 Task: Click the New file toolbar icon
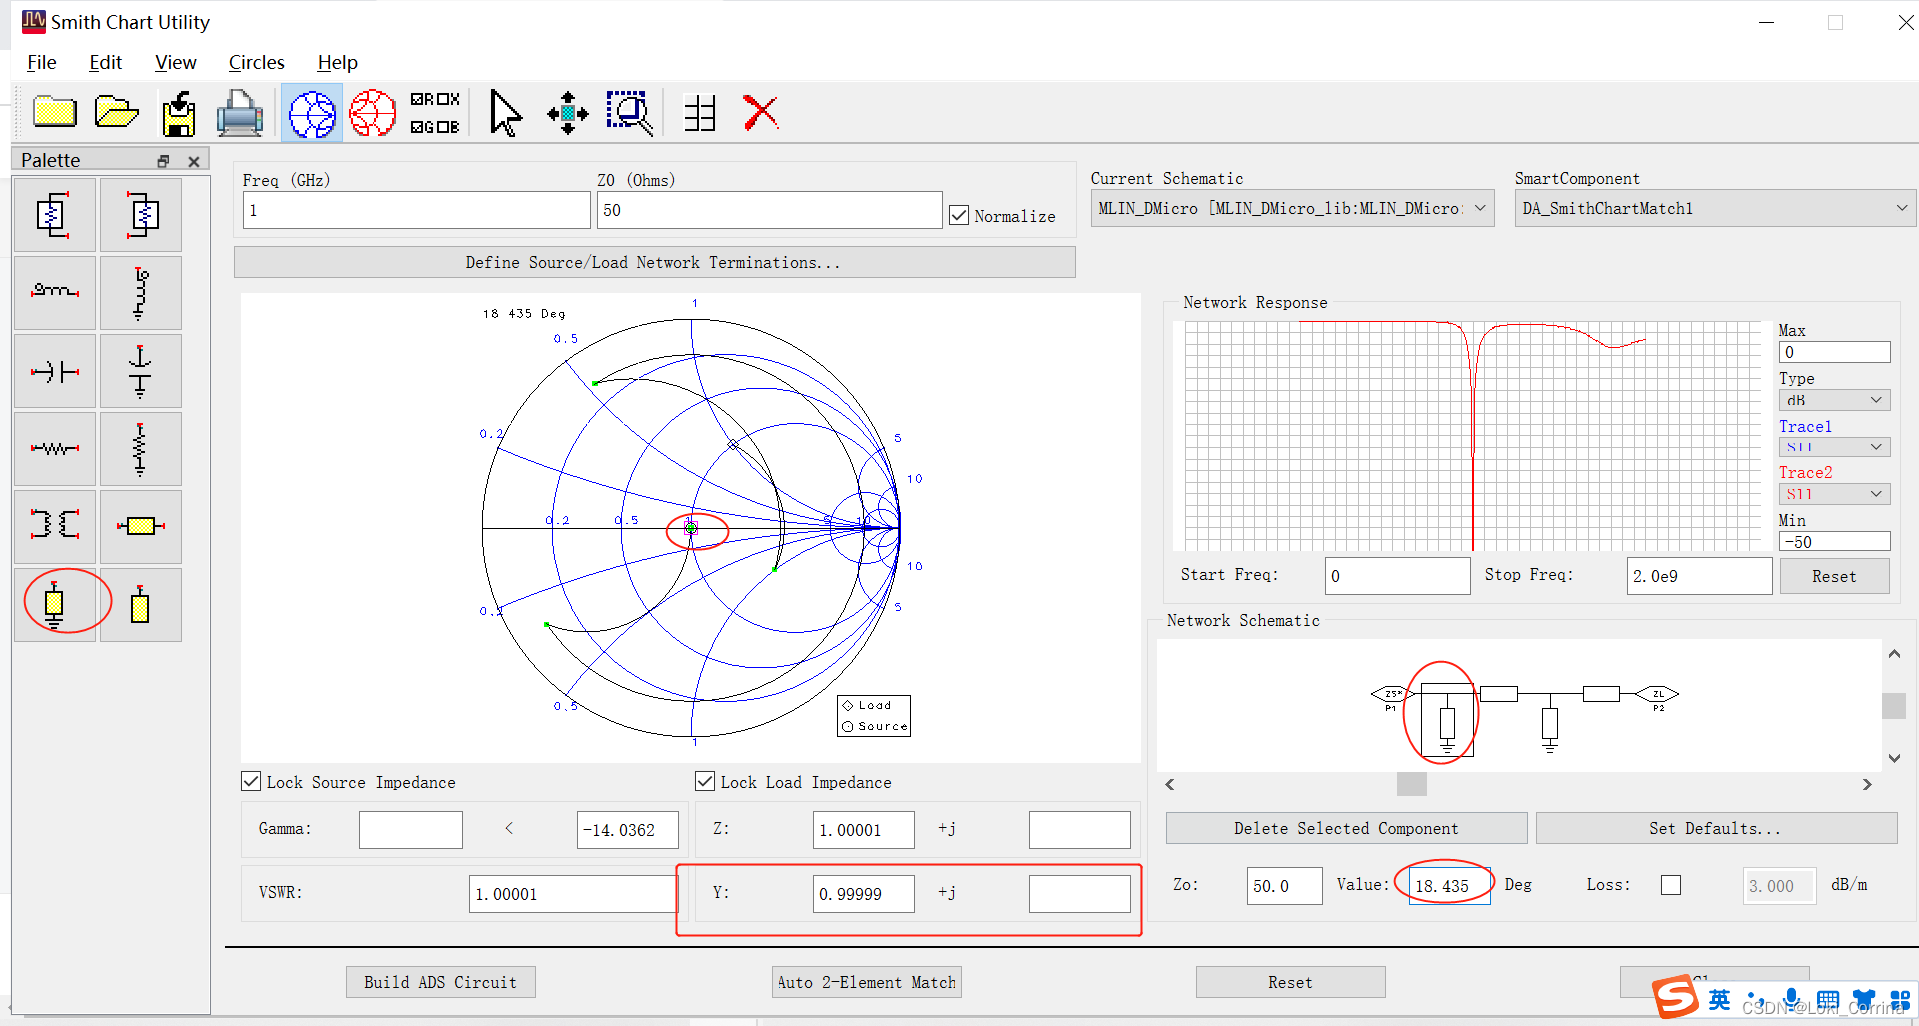coord(55,112)
